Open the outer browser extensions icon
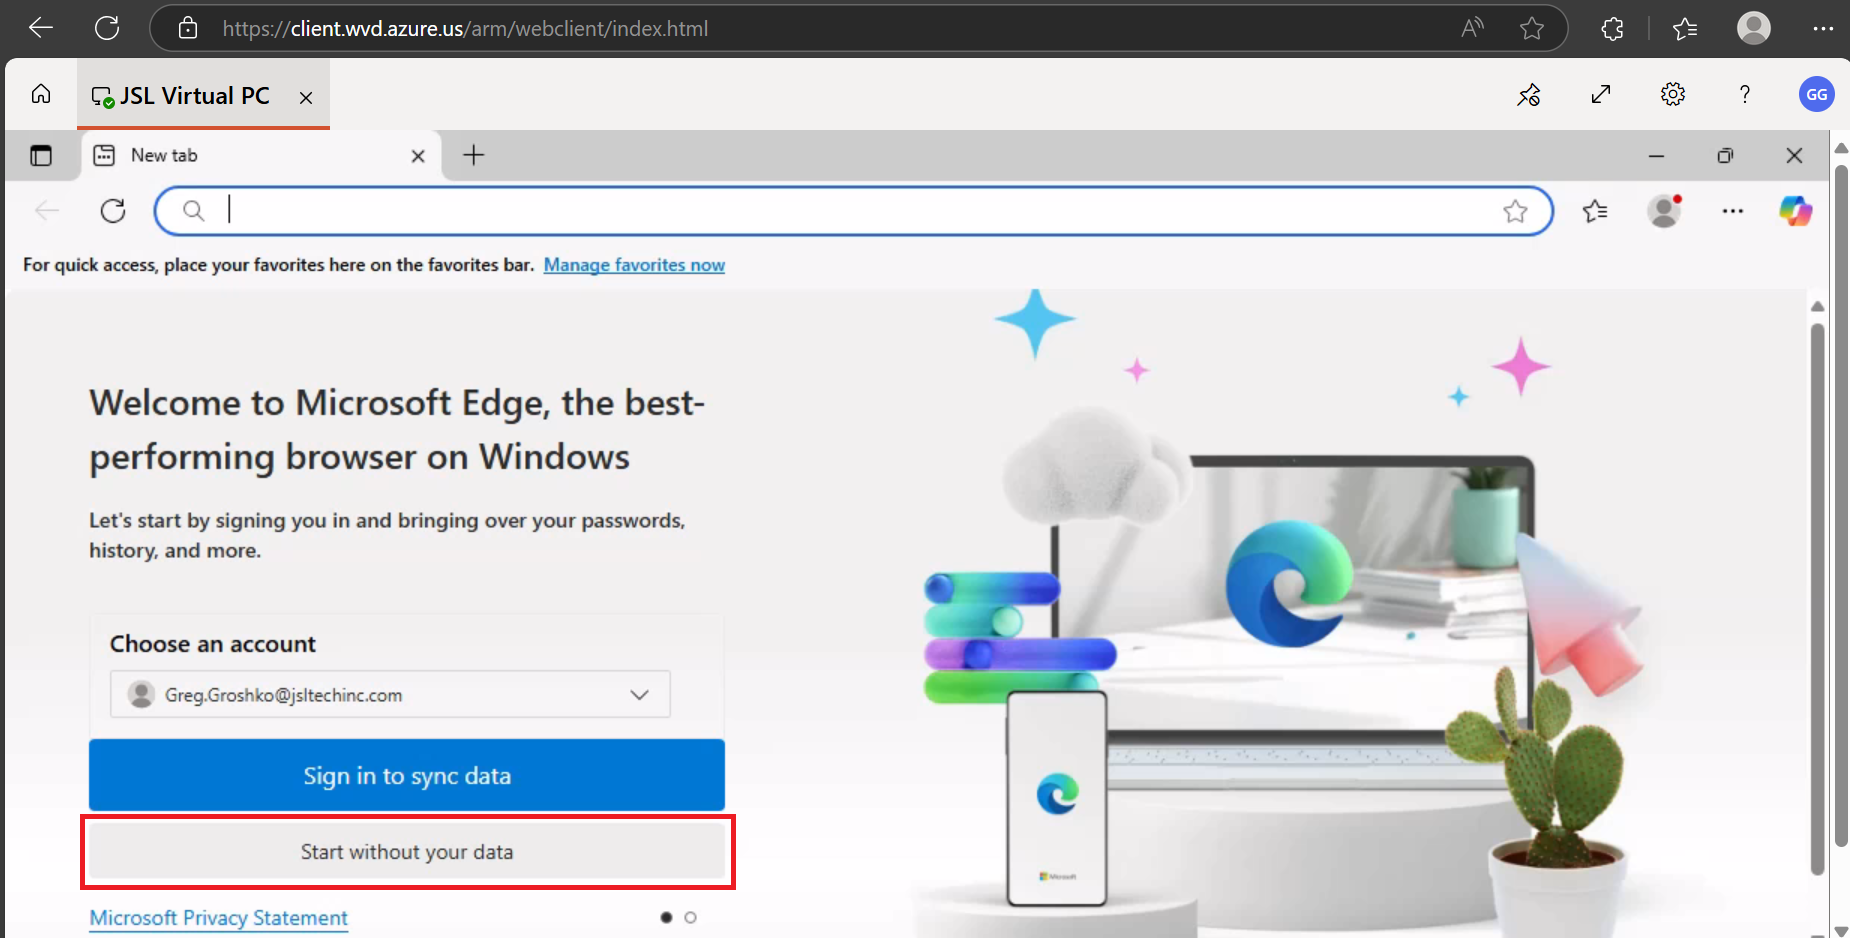 (1612, 29)
